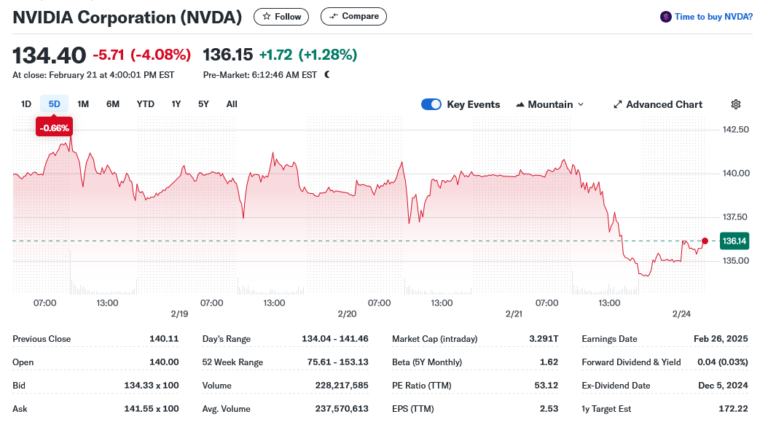Select the 5Y range tab
The height and width of the screenshot is (425, 768).
tap(203, 104)
